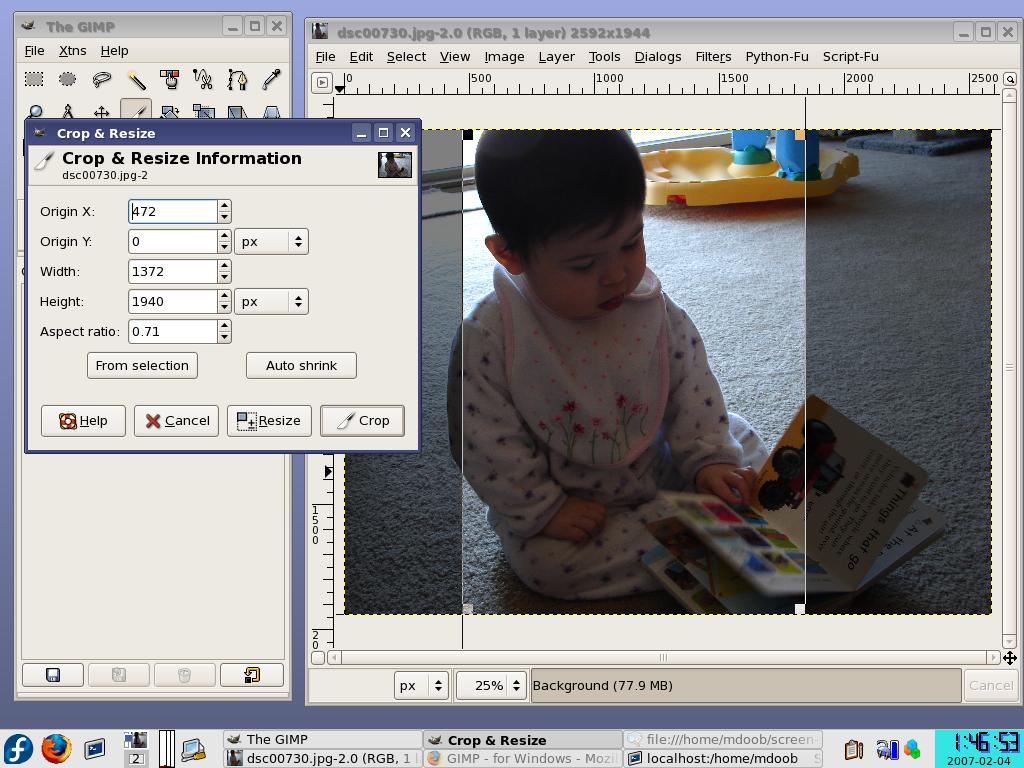The width and height of the screenshot is (1024, 768).
Task: Launch Firefox from the taskbar
Action: [56, 748]
